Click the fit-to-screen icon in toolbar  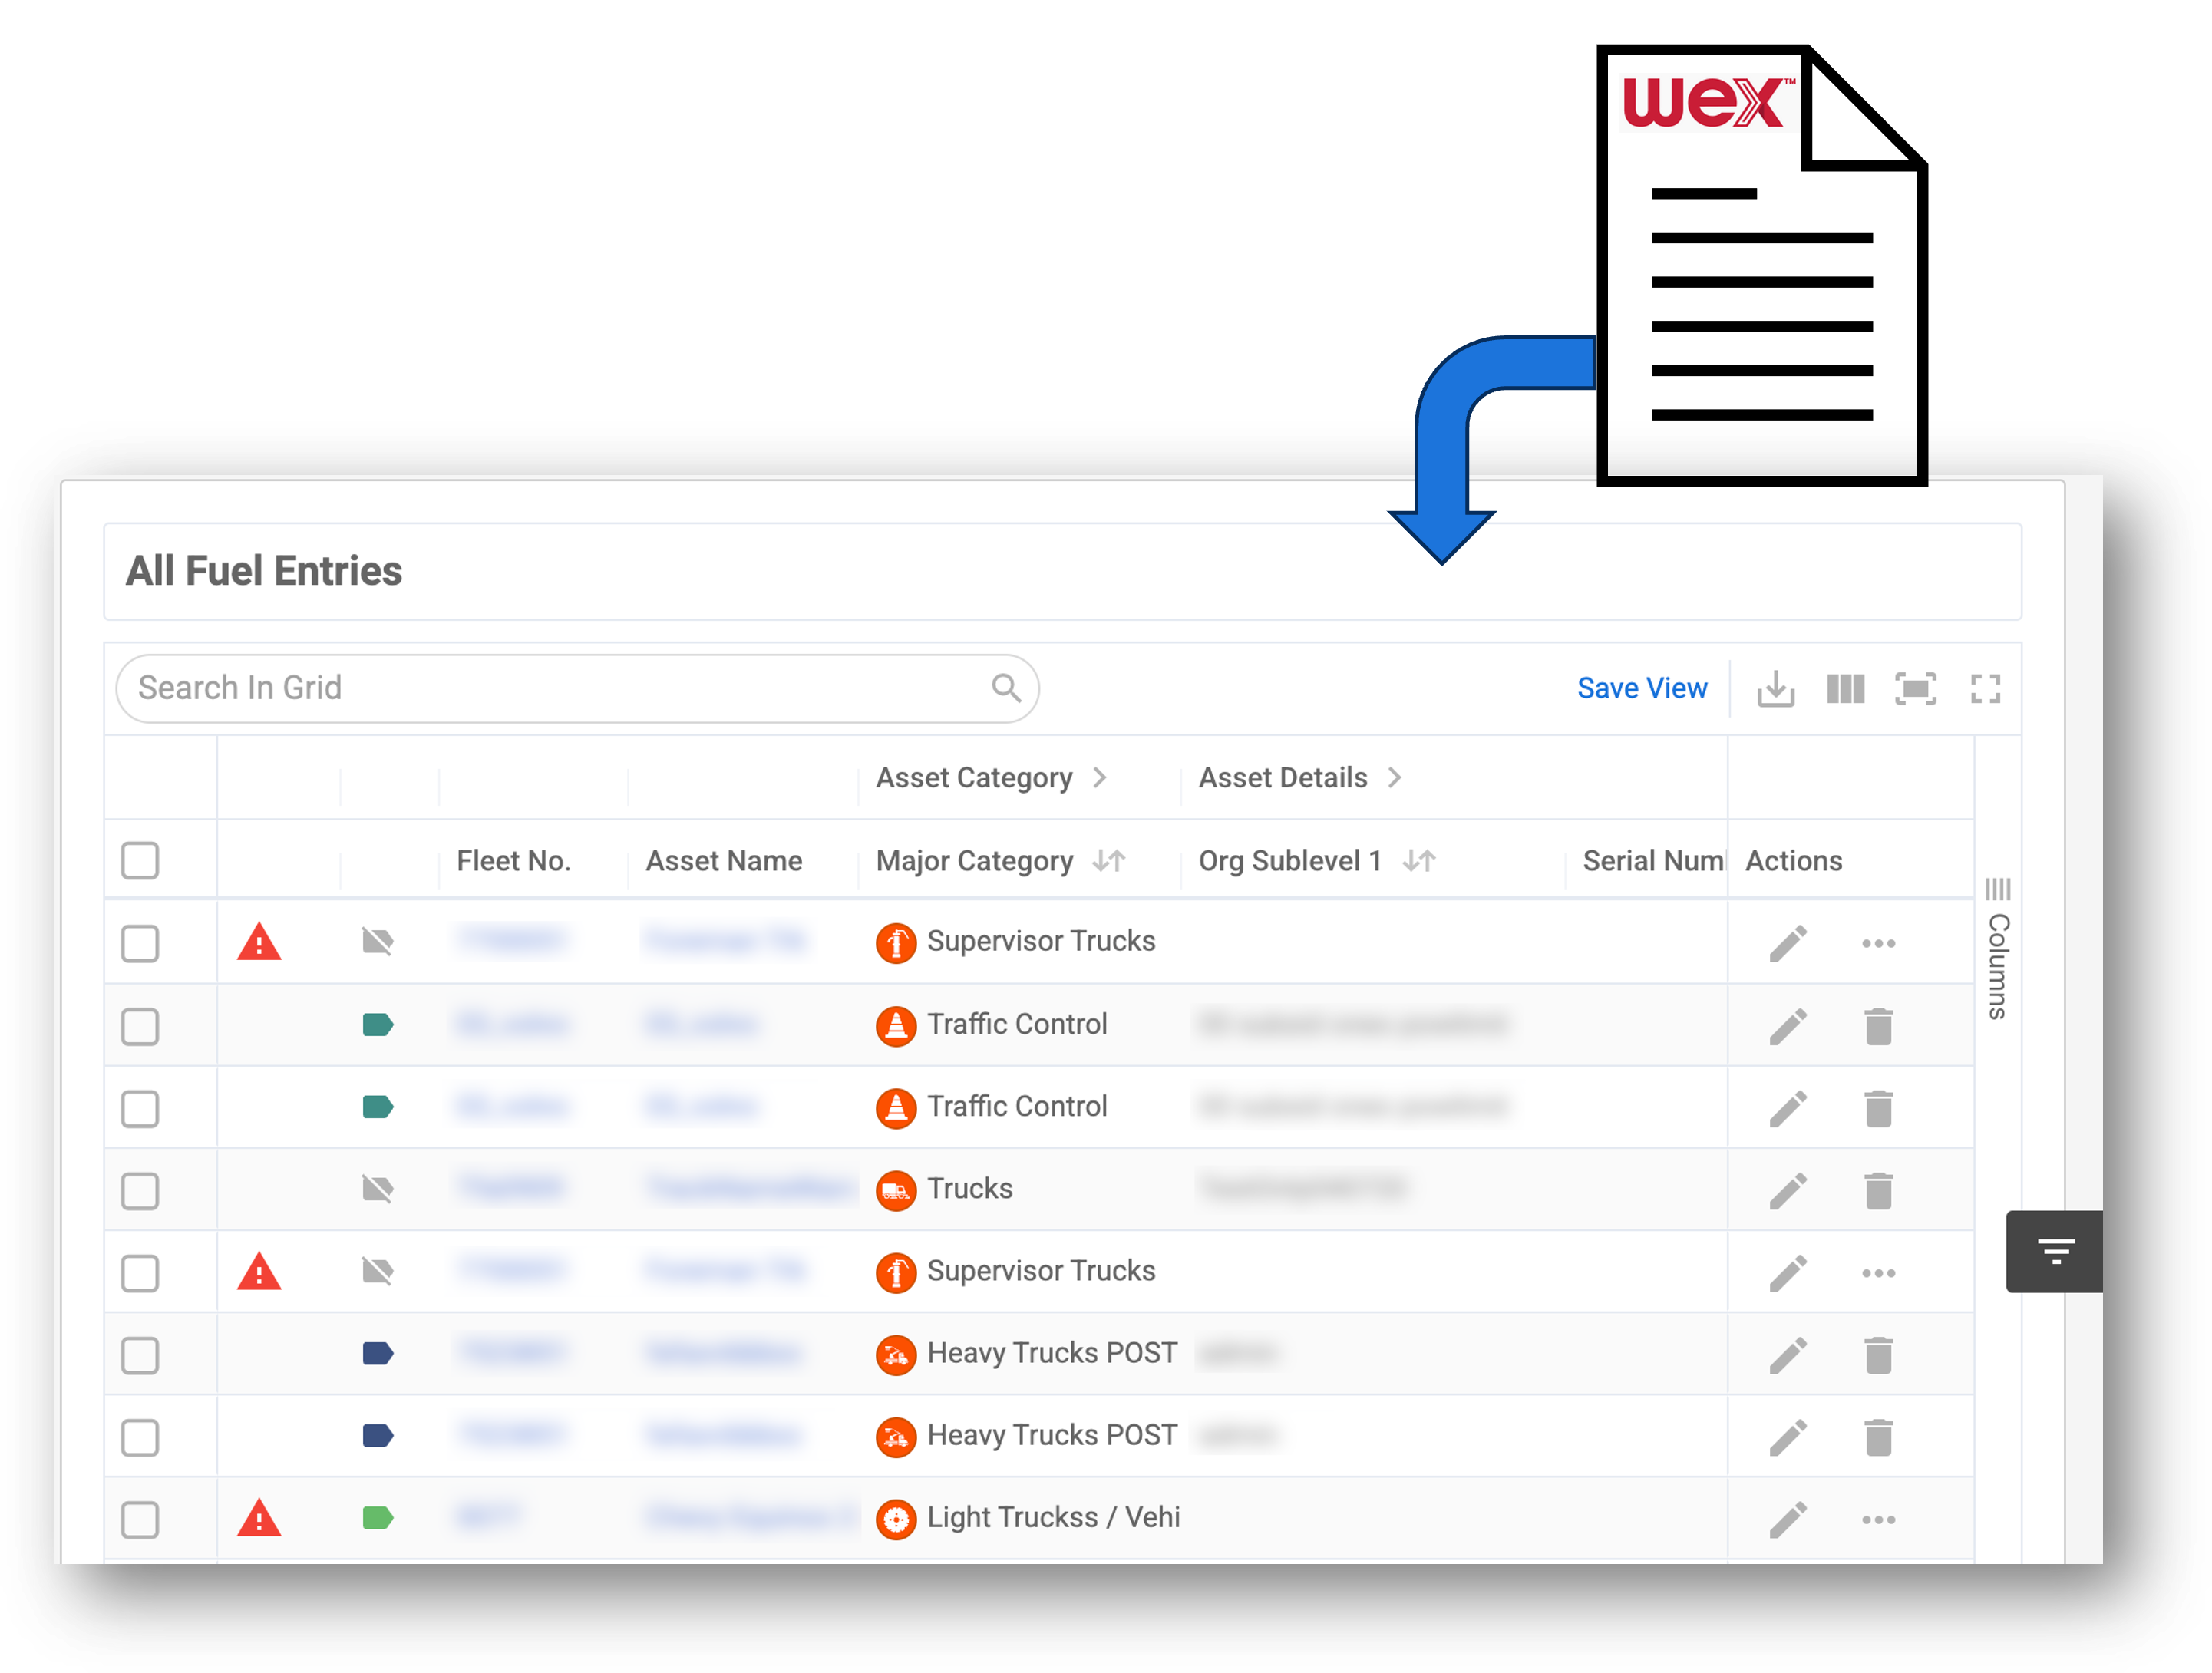(x=1915, y=689)
